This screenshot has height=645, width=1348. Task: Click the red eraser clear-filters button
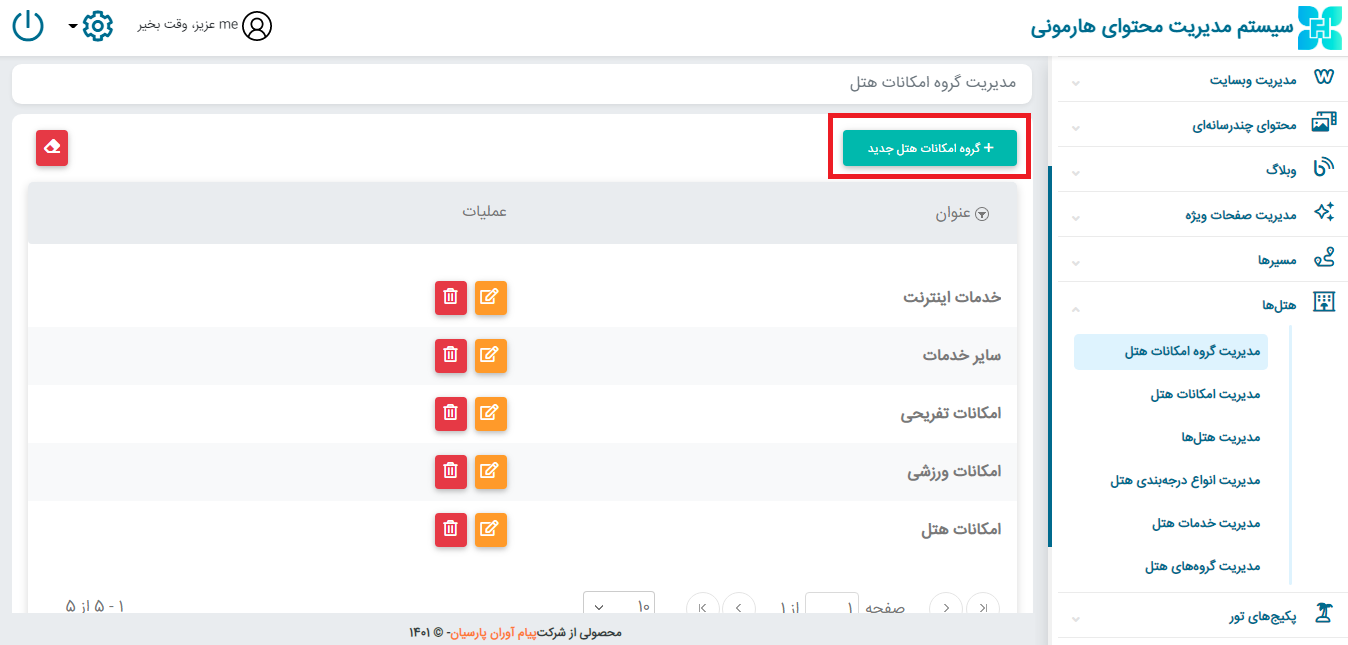pyautogui.click(x=52, y=147)
